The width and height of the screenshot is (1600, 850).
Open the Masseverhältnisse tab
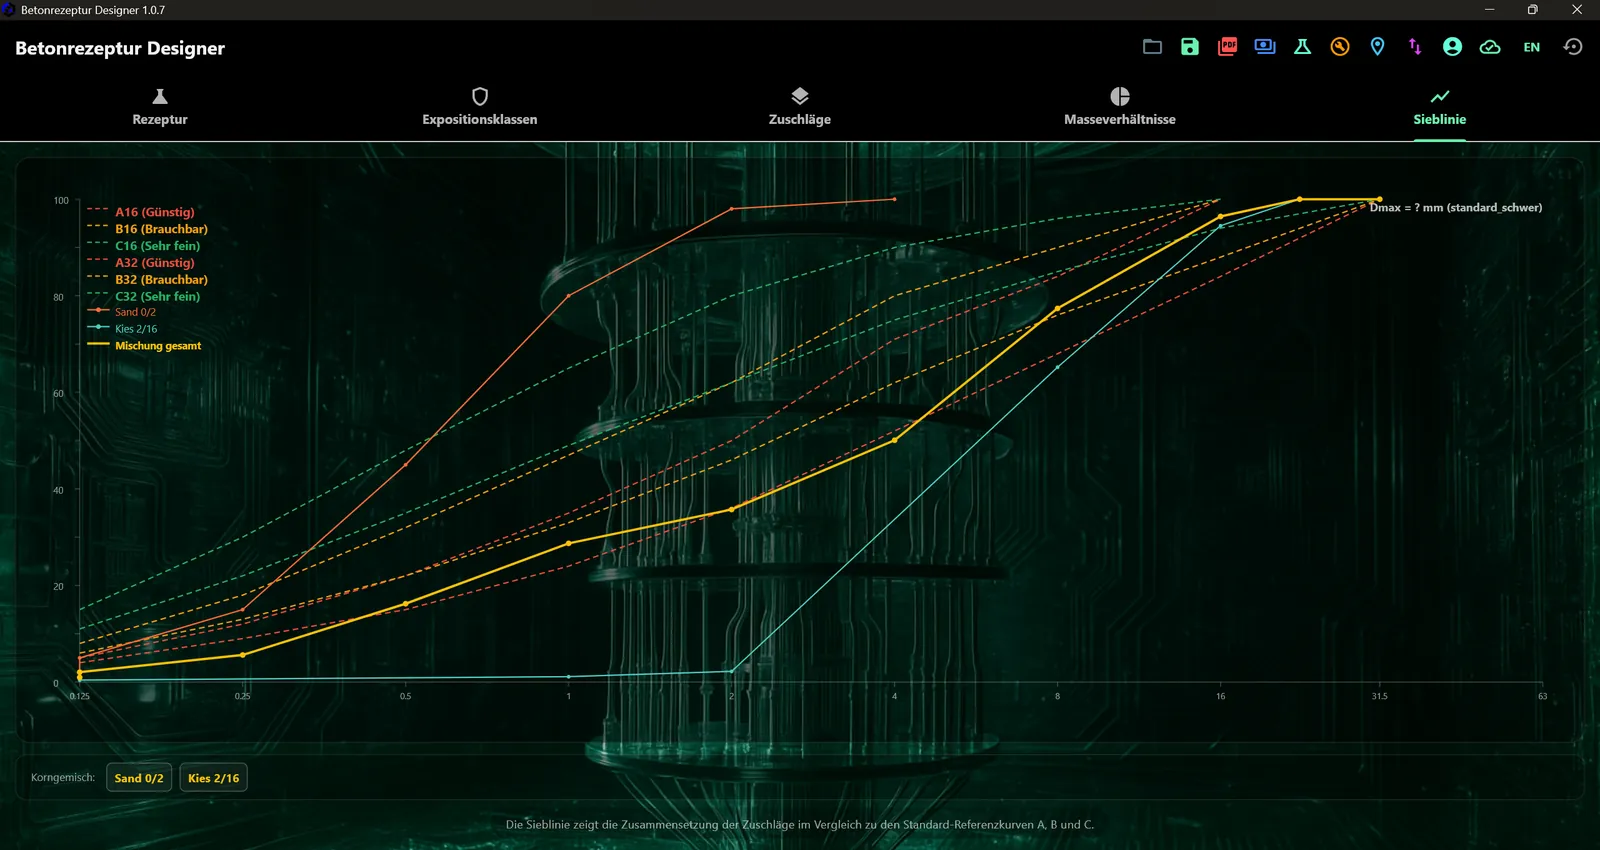coord(1120,107)
